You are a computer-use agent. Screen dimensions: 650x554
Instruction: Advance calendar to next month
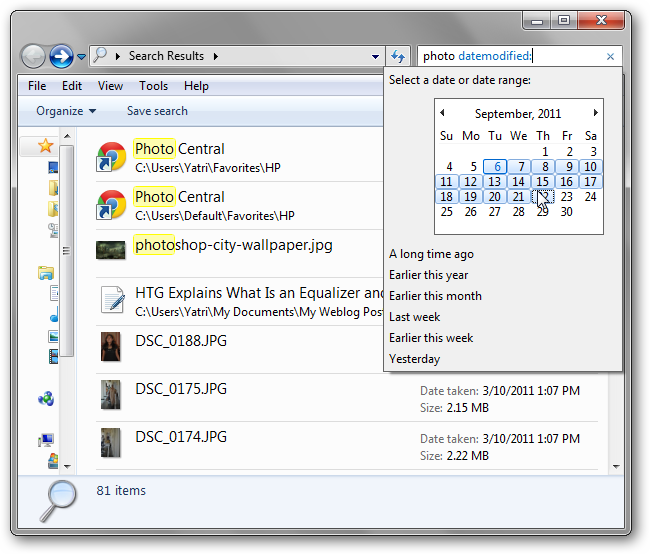click(x=596, y=113)
